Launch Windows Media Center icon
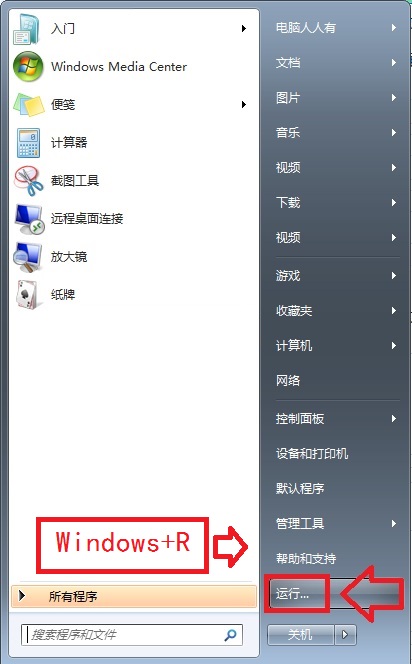This screenshot has width=412, height=664. tap(28, 66)
